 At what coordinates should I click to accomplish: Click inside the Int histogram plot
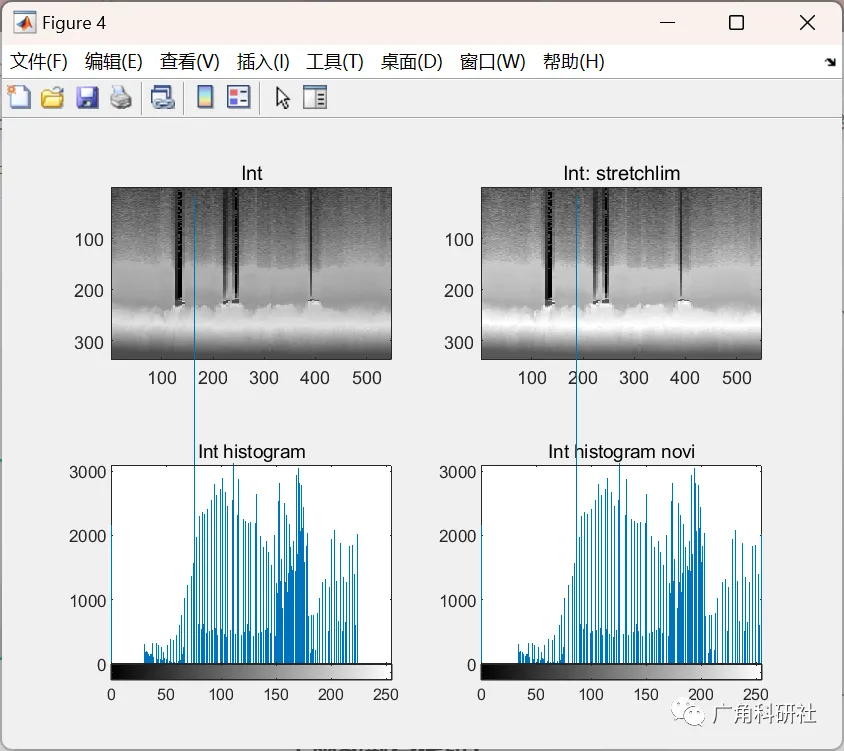251,565
